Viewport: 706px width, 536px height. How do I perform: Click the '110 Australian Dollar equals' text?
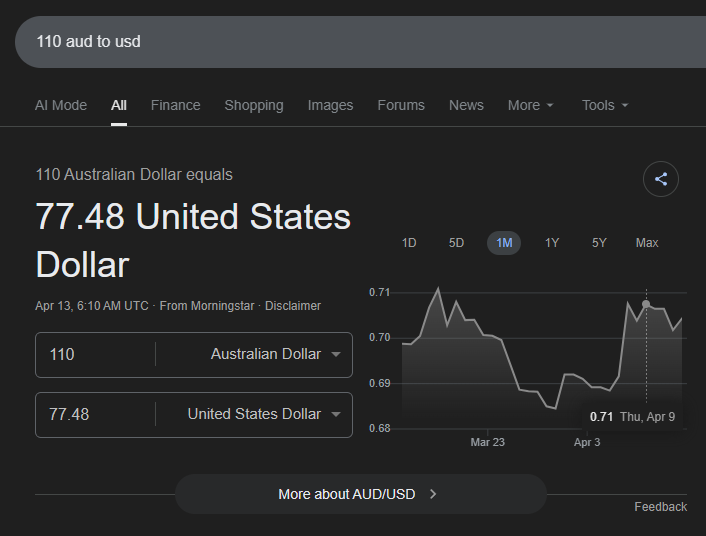tap(134, 175)
